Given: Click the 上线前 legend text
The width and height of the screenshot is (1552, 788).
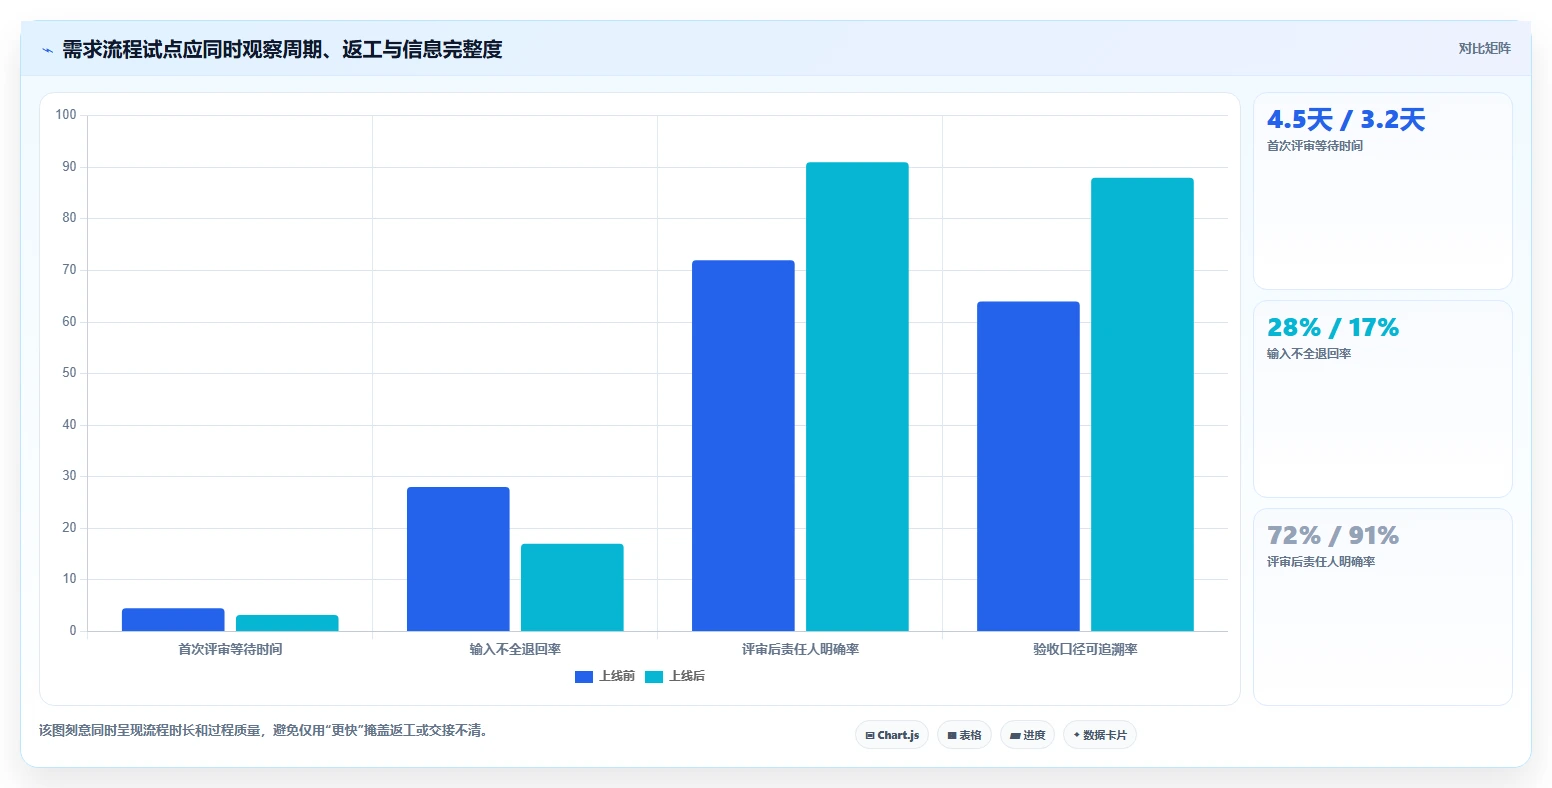Looking at the screenshot, I should pyautogui.click(x=617, y=677).
